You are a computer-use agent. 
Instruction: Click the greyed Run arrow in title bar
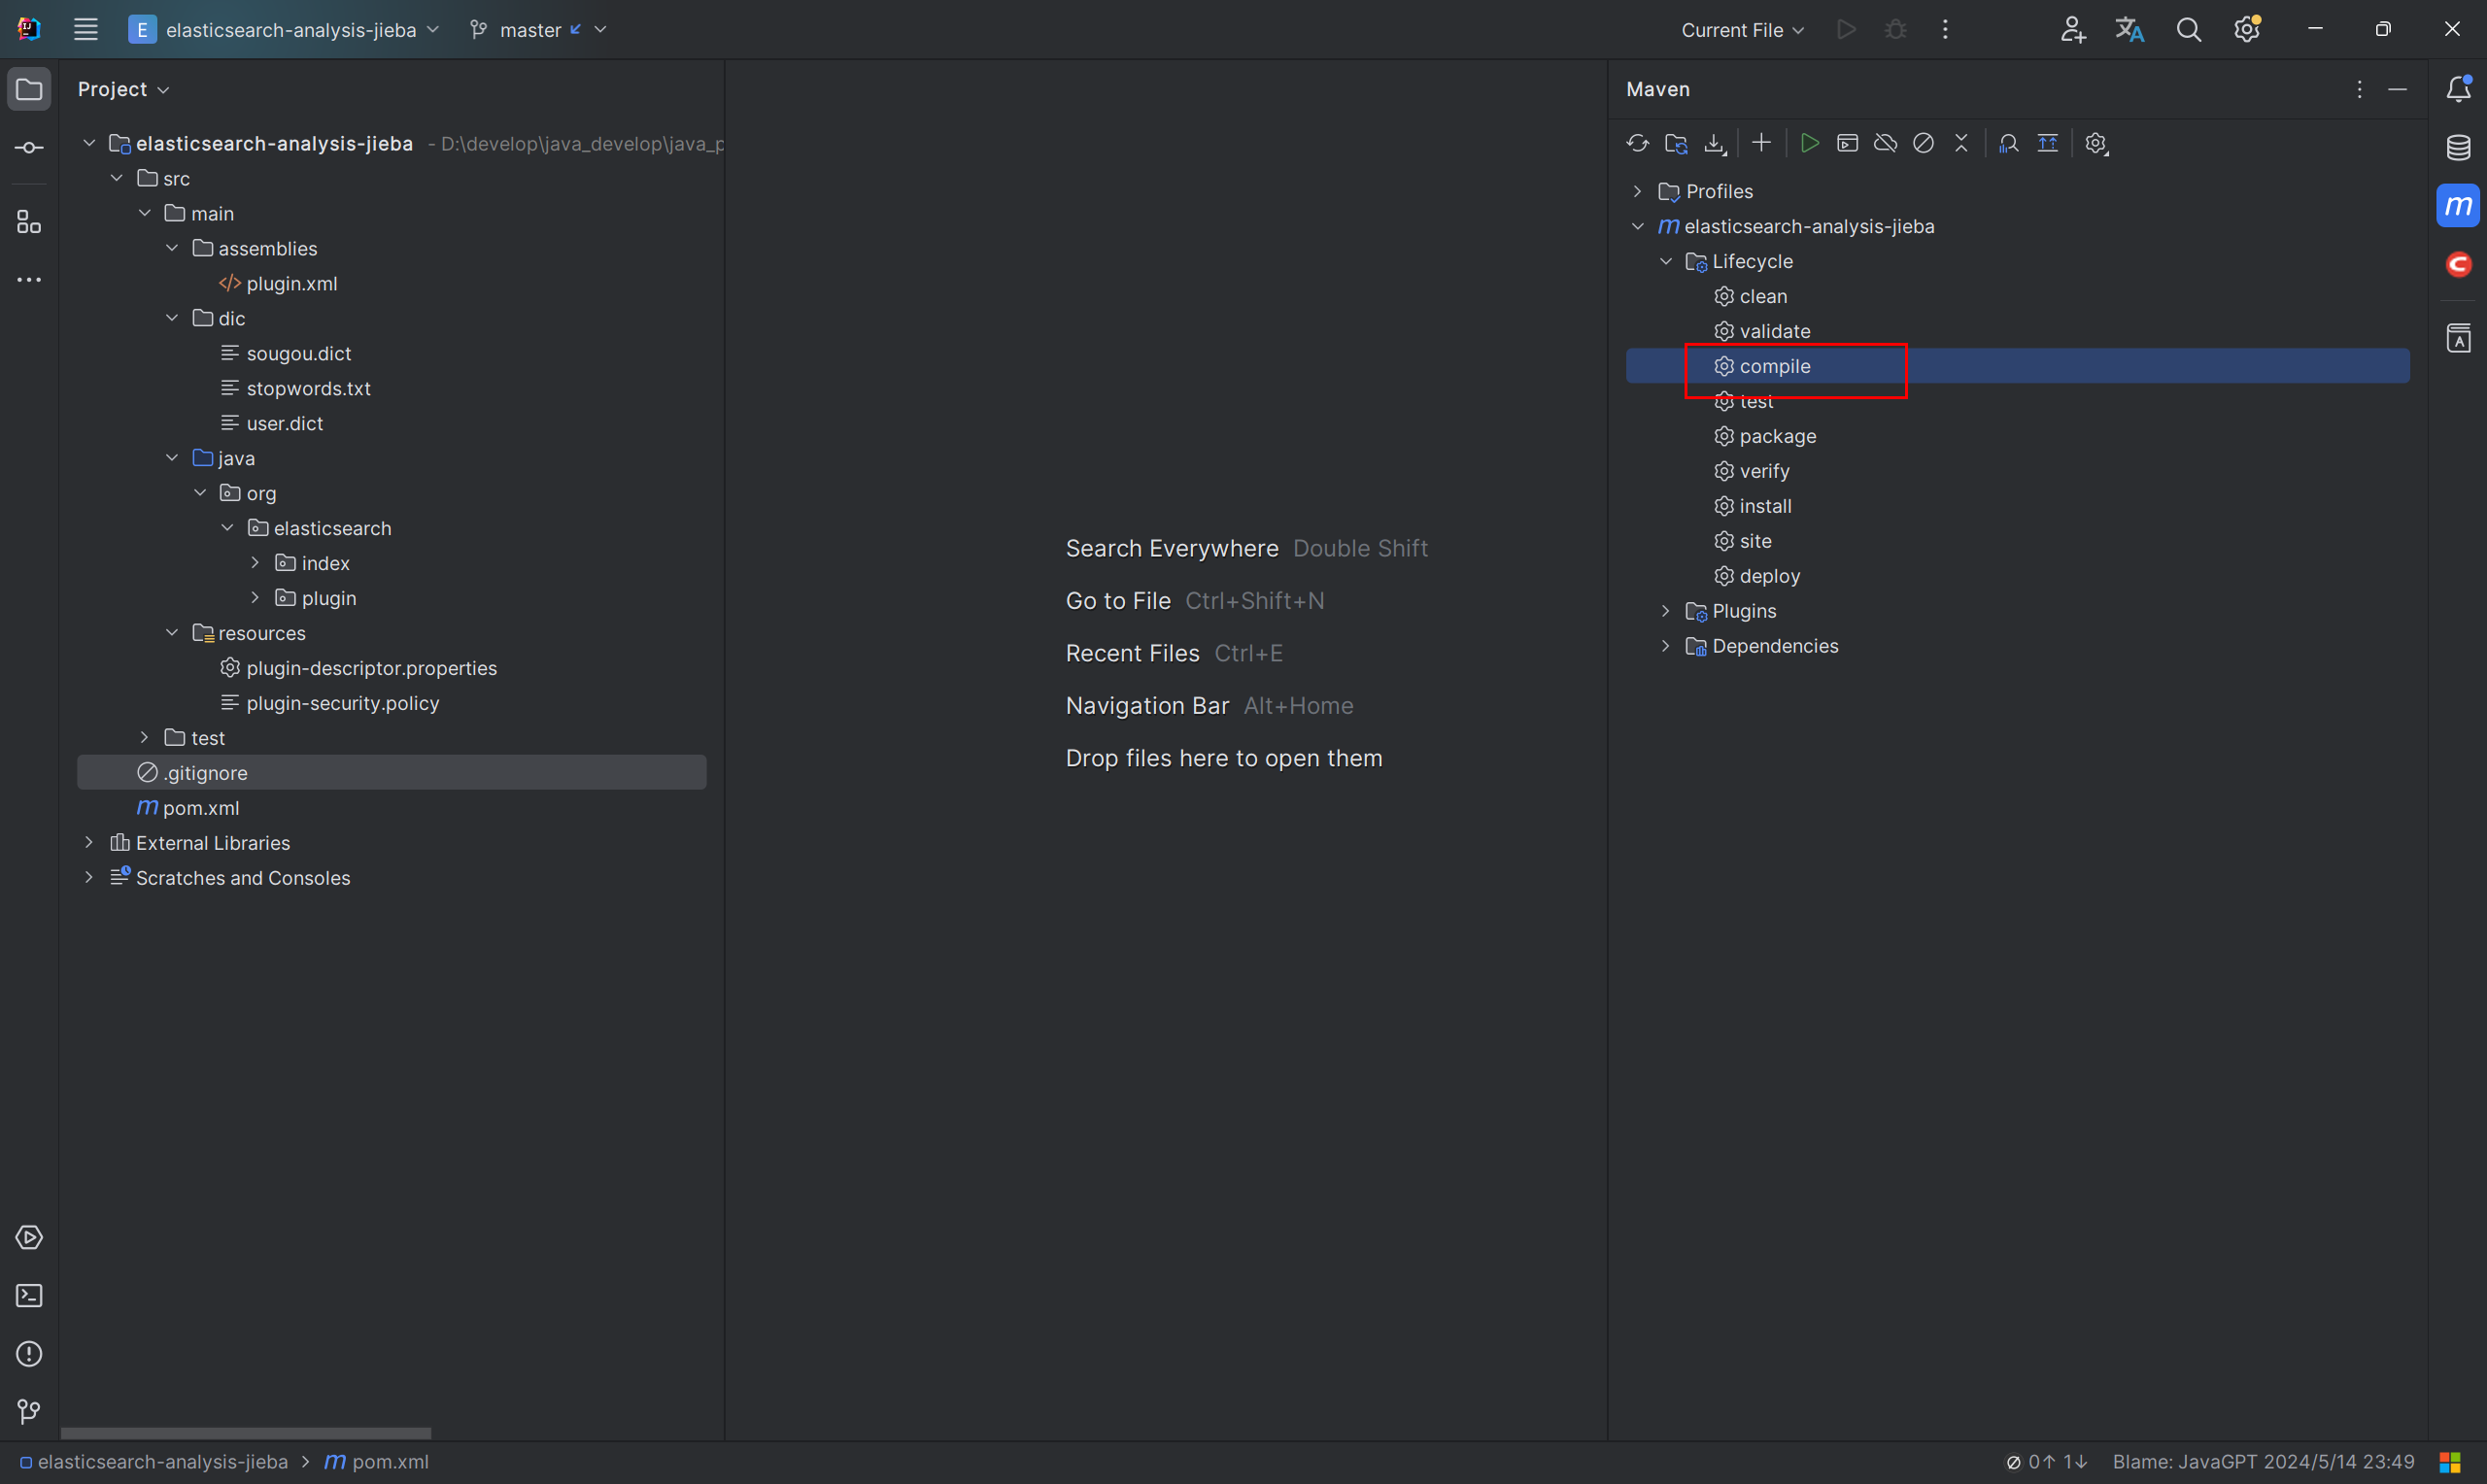pos(1846,29)
